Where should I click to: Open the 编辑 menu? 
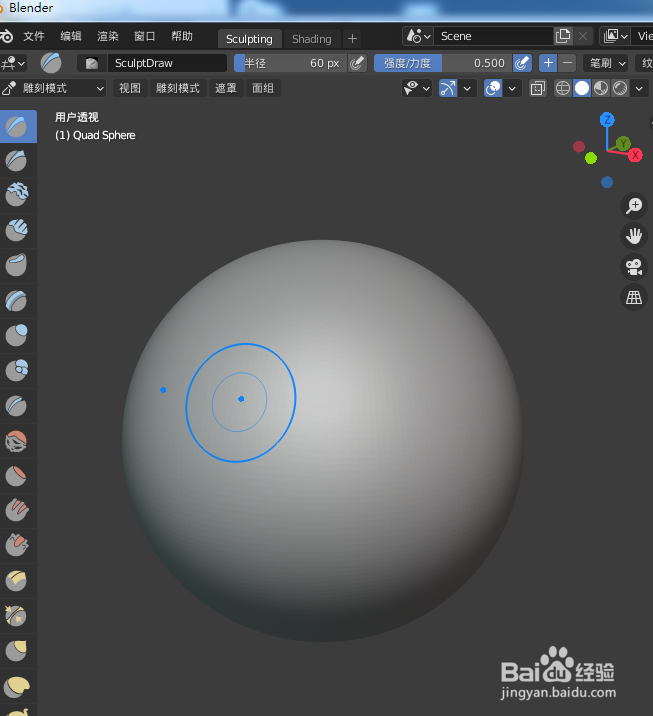[x=71, y=36]
